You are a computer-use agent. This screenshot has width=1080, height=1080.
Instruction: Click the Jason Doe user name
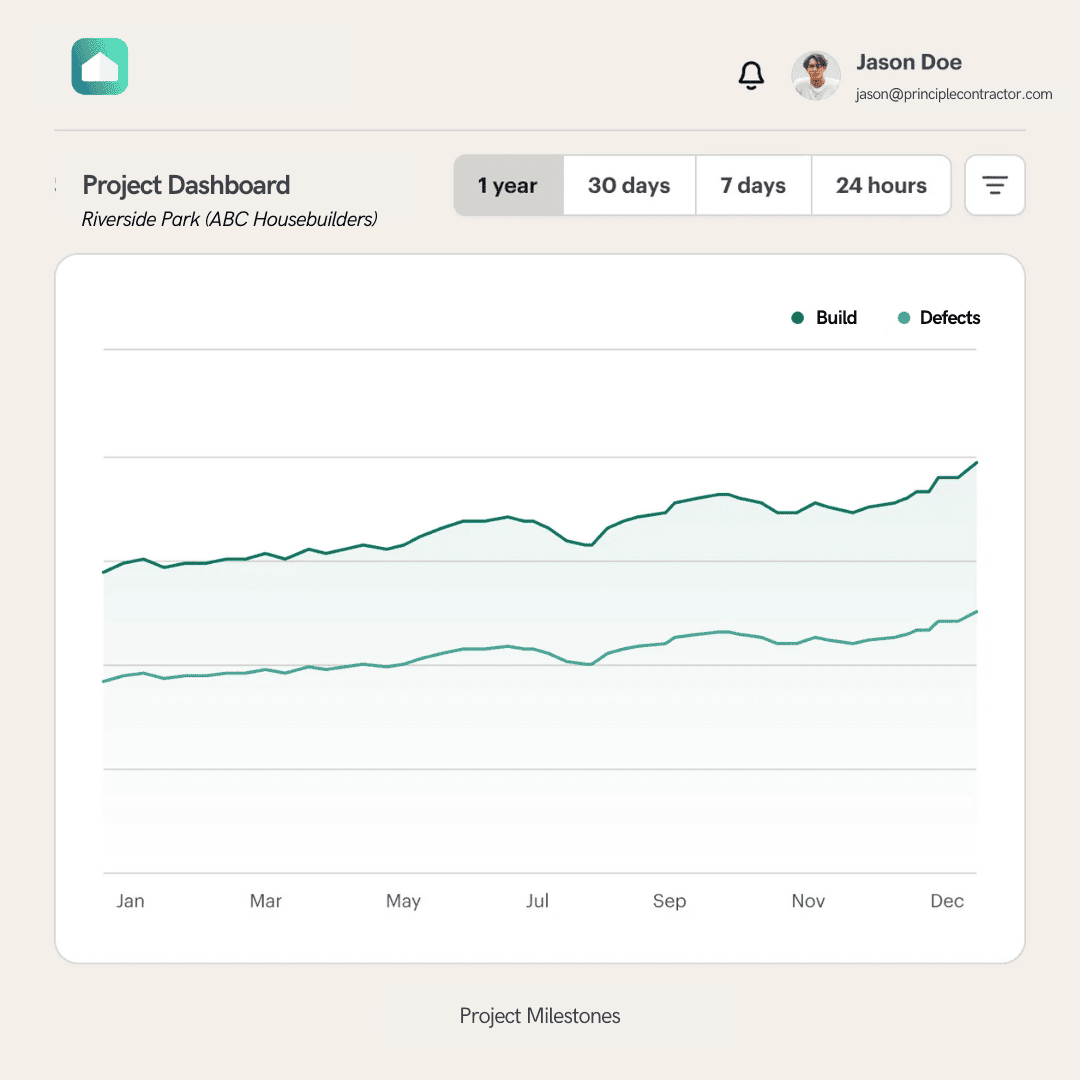click(x=909, y=62)
